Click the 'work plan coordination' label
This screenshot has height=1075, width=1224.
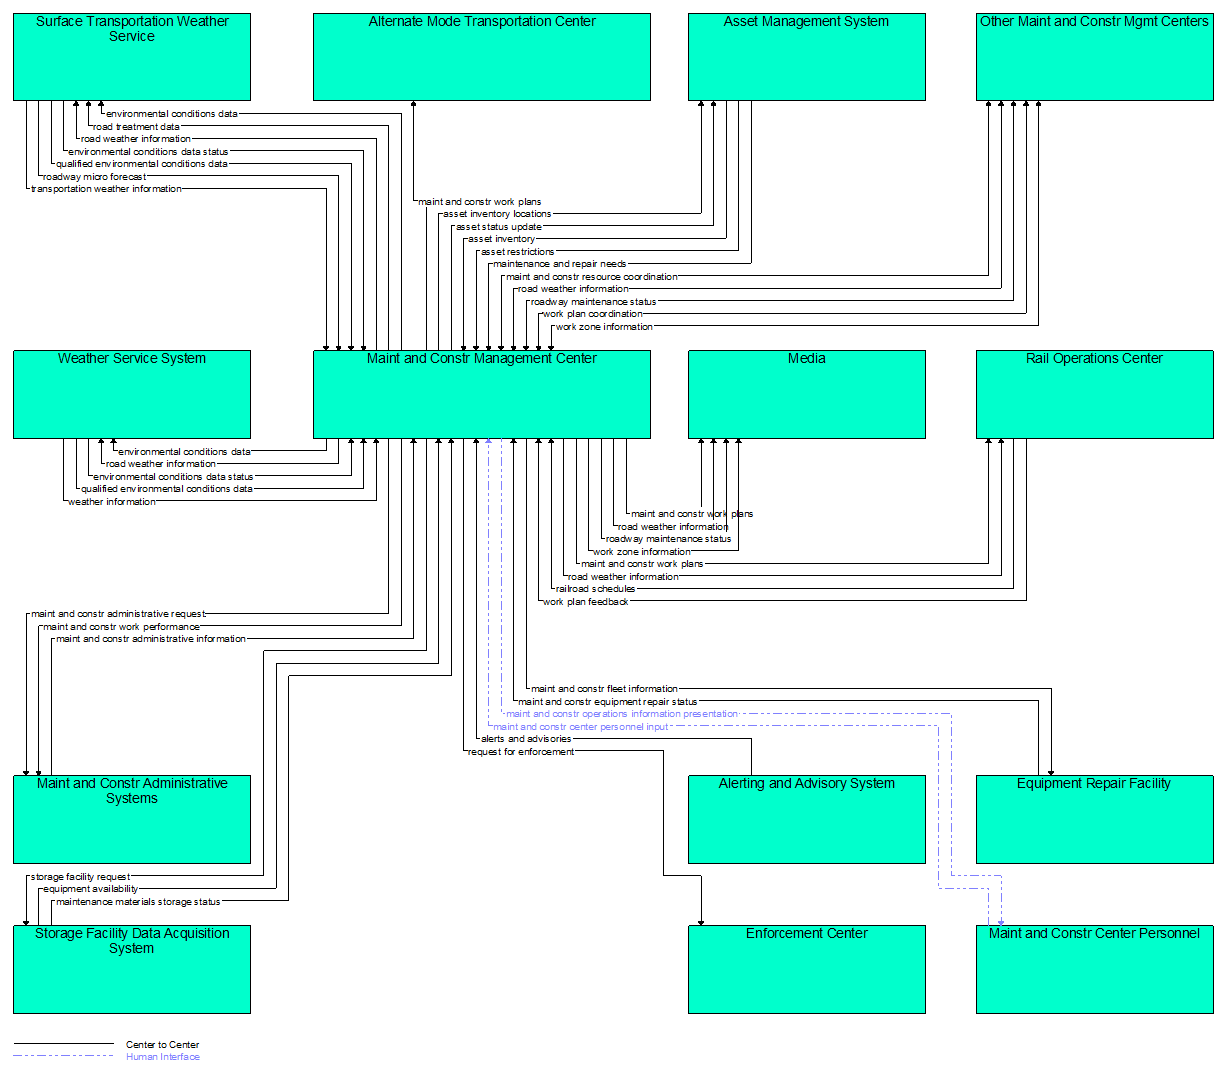(x=593, y=314)
